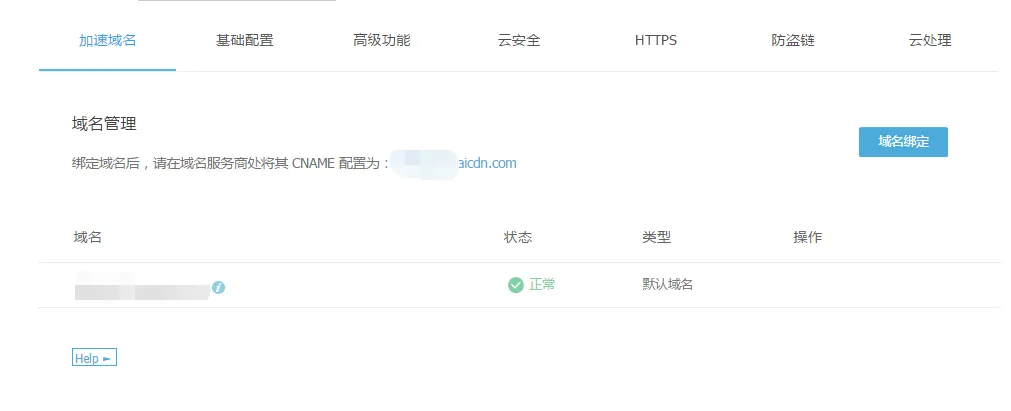Click the 域名管理 section heading

(104, 124)
